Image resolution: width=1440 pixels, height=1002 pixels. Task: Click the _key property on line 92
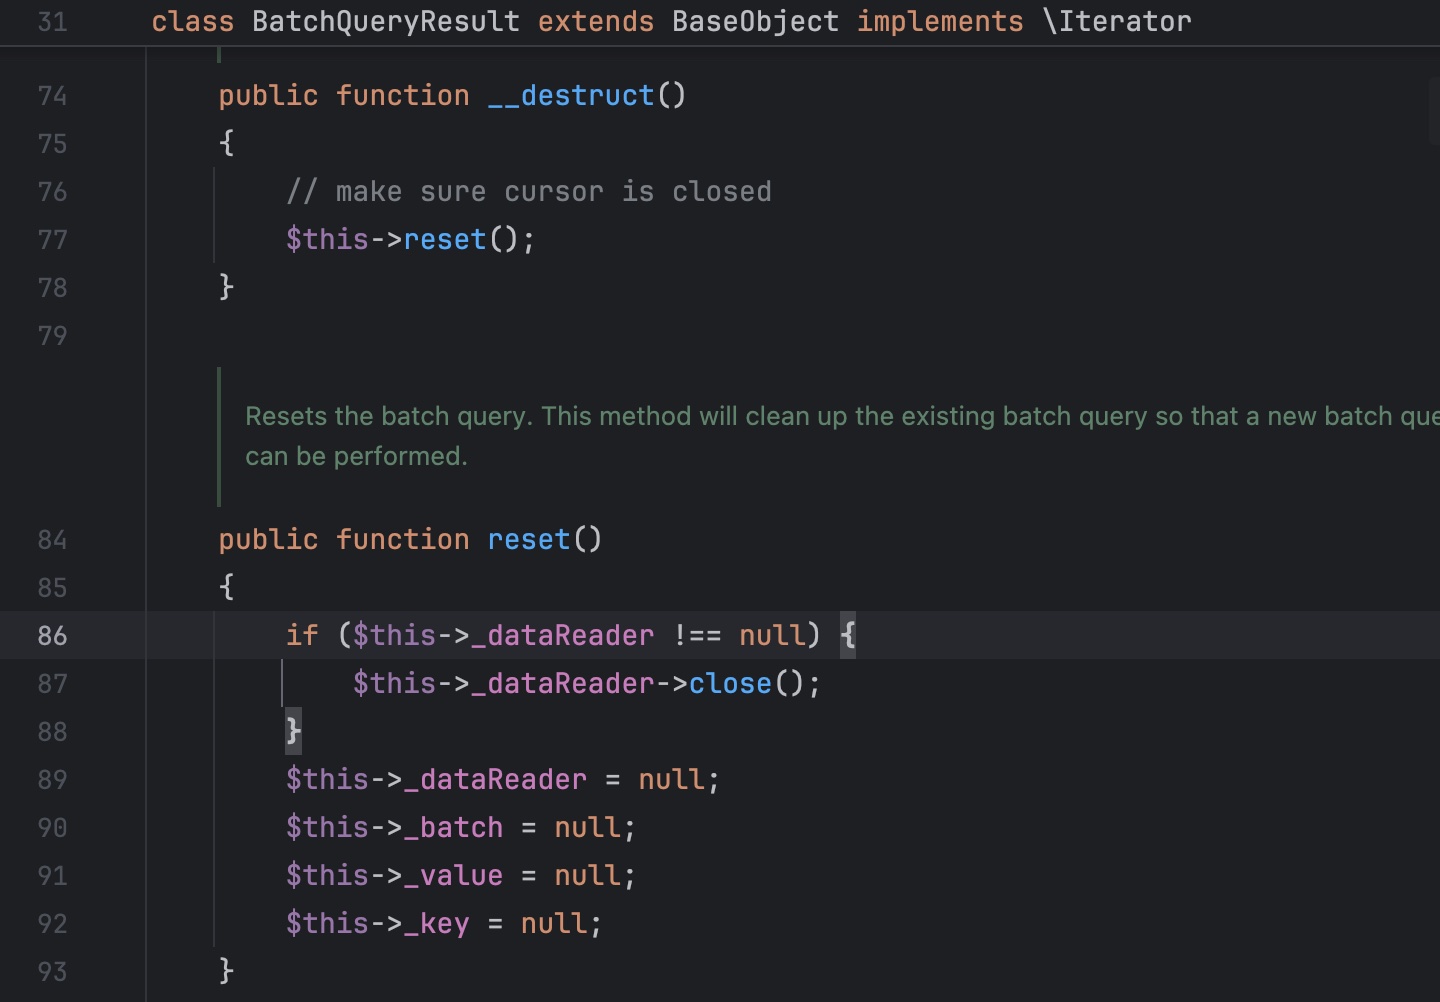[x=436, y=924]
